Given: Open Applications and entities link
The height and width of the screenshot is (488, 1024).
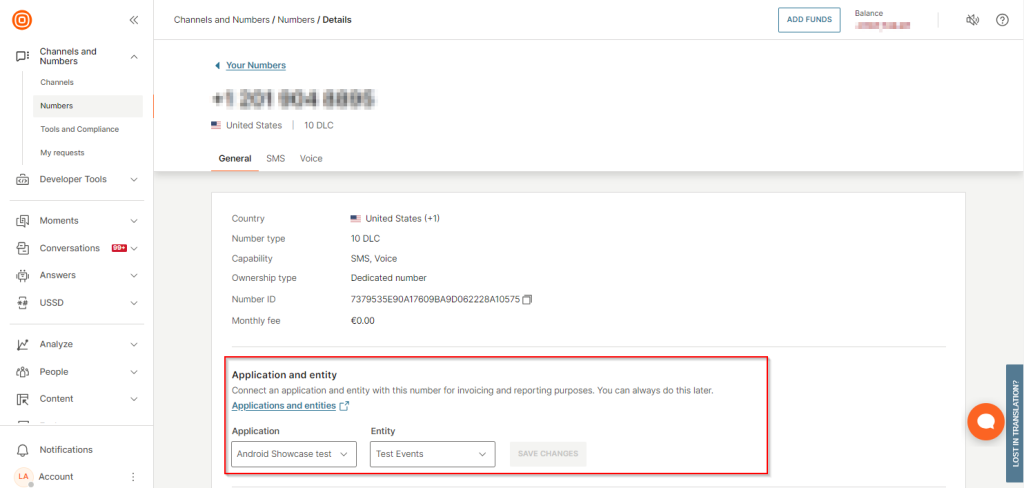Looking at the screenshot, I should tap(284, 406).
